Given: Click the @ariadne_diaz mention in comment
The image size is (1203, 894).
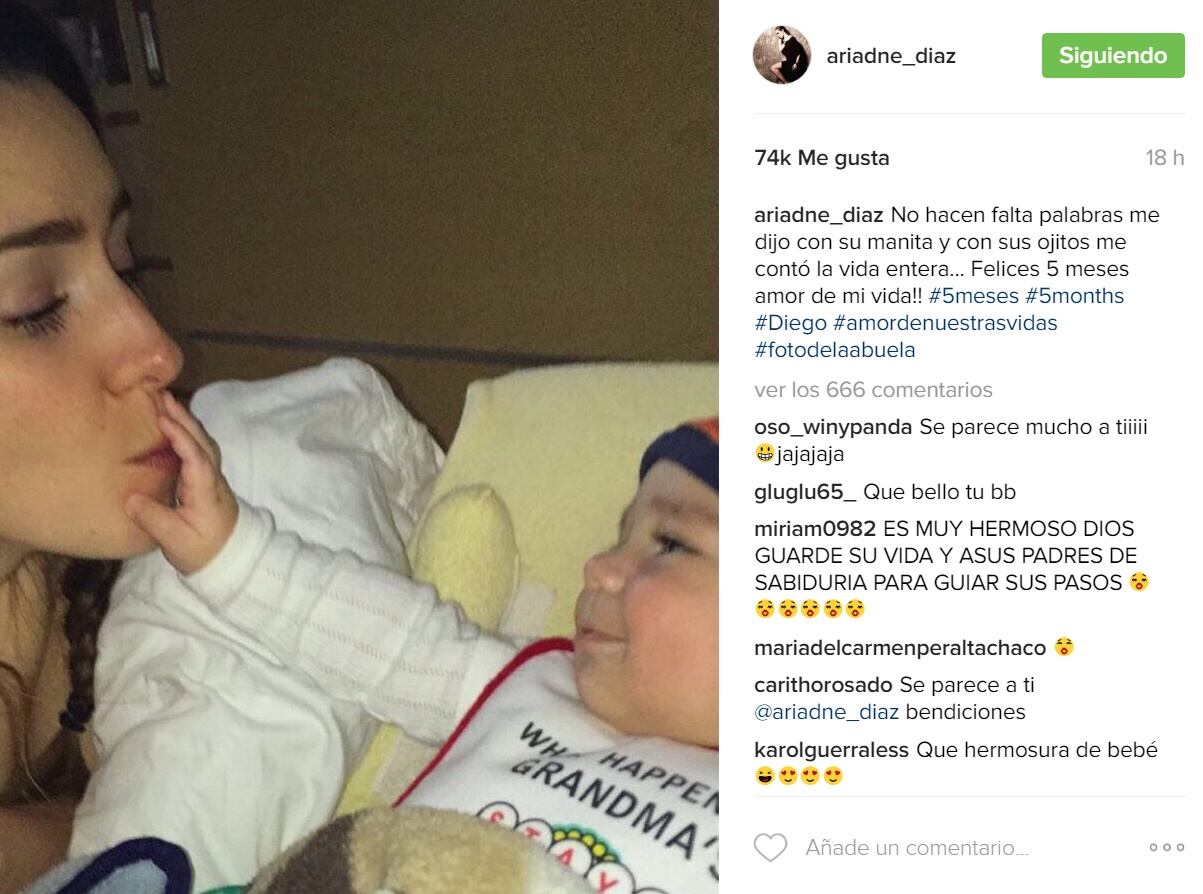Looking at the screenshot, I should coord(827,713).
